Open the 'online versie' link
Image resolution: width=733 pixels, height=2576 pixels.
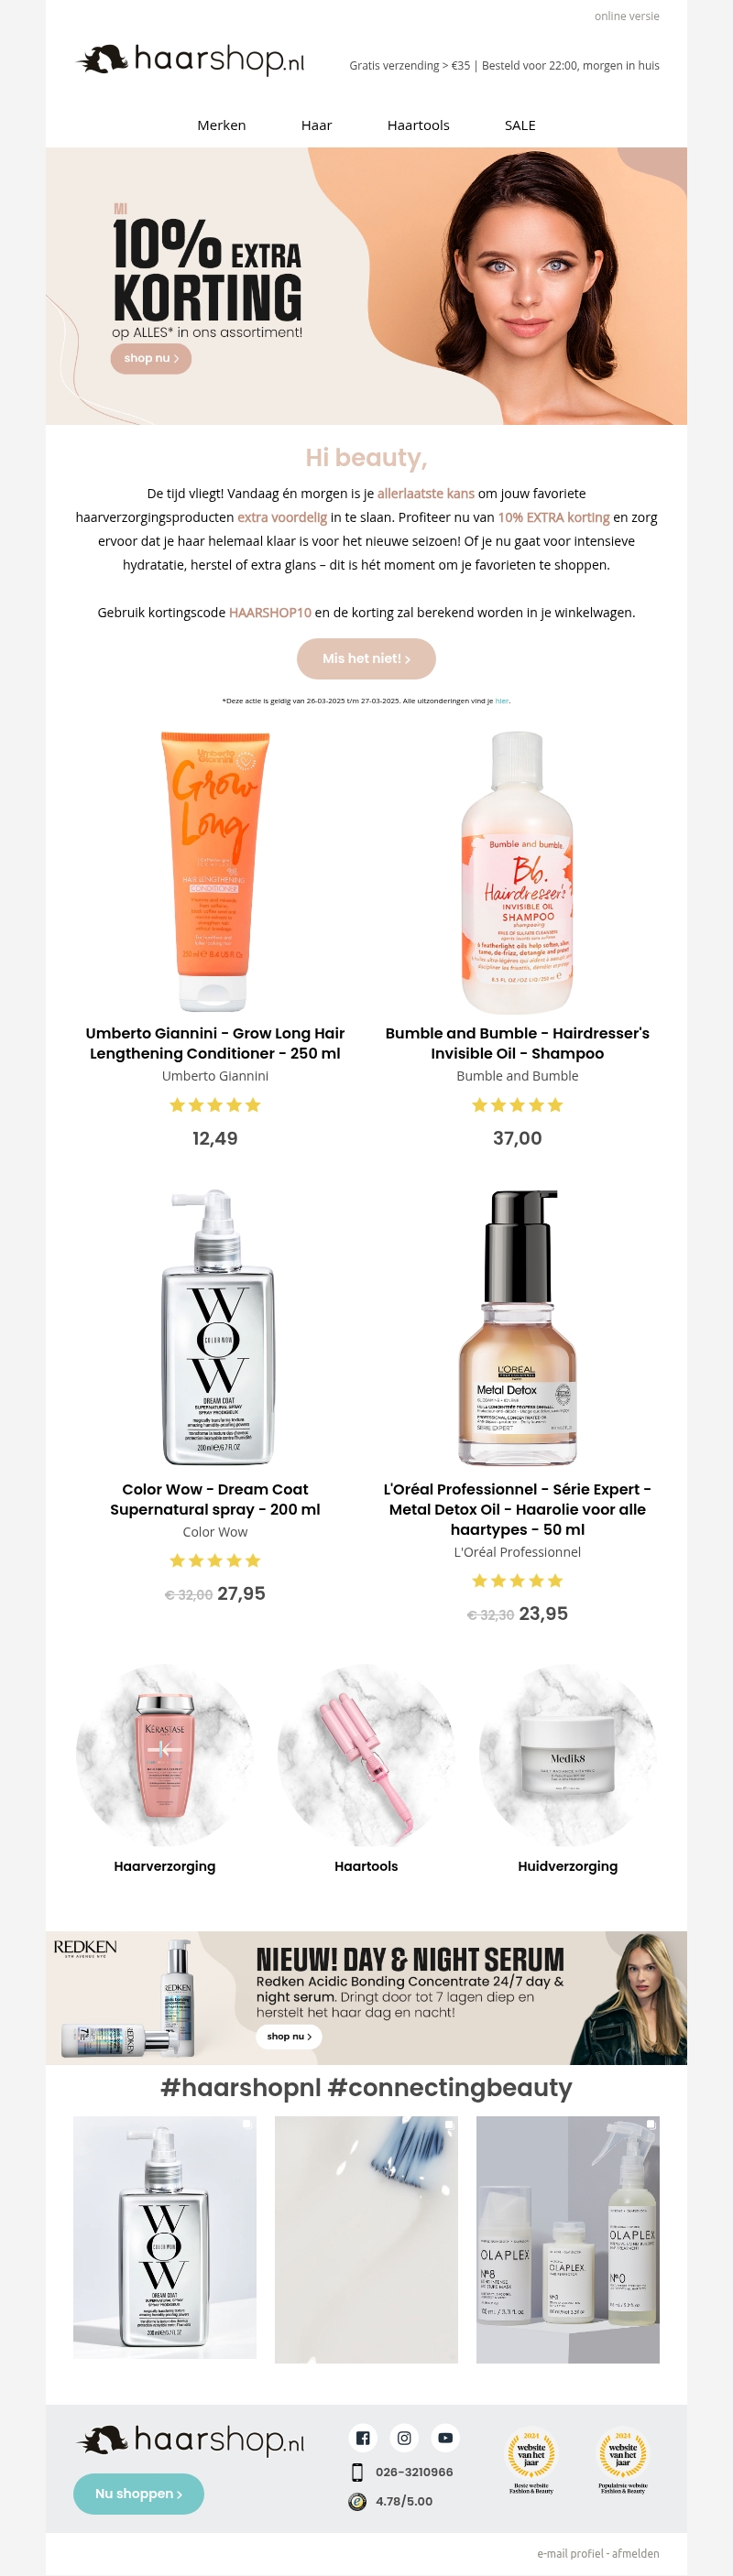click(627, 16)
